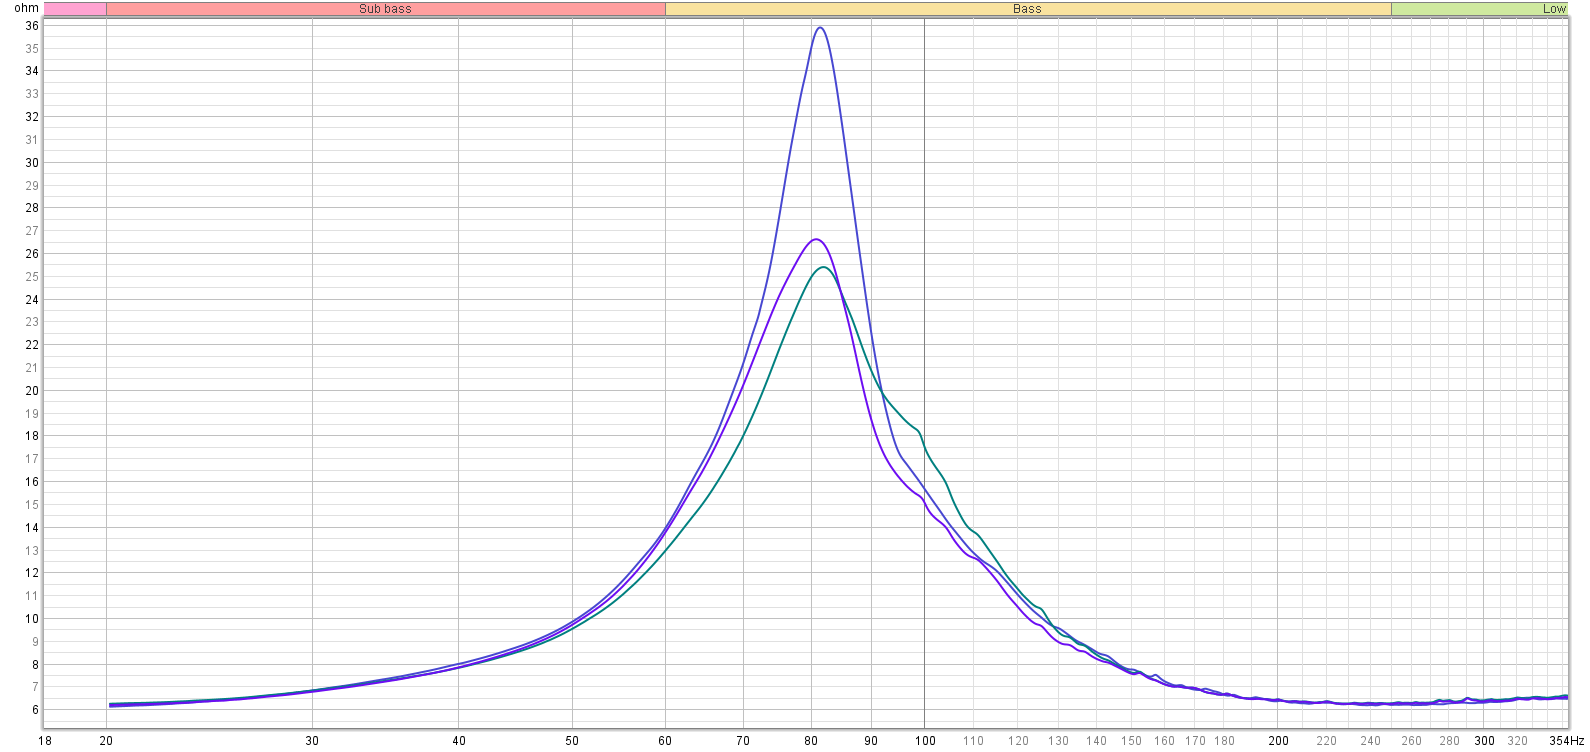Click the 27 value on the ohm axis
The image size is (1590, 752).
pyautogui.click(x=32, y=231)
